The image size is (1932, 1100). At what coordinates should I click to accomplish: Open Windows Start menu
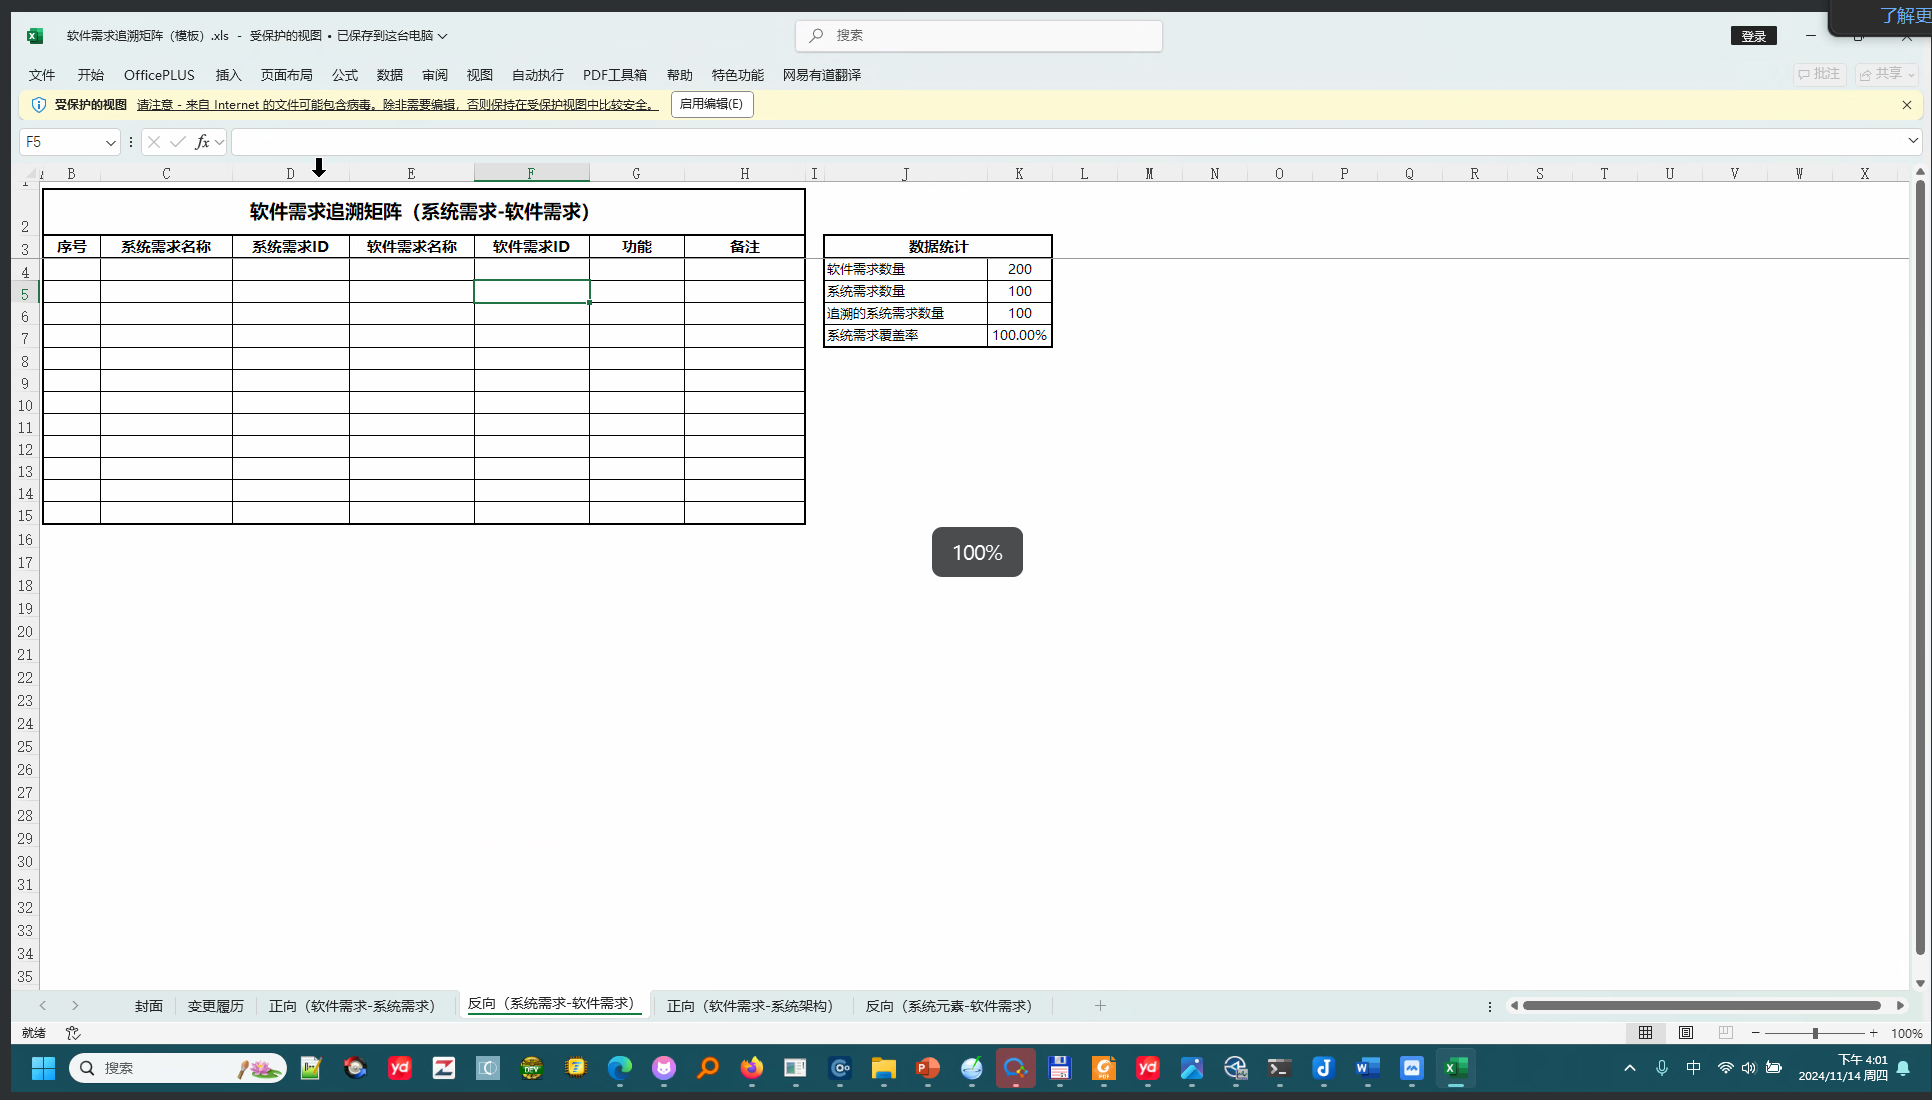pyautogui.click(x=43, y=1068)
